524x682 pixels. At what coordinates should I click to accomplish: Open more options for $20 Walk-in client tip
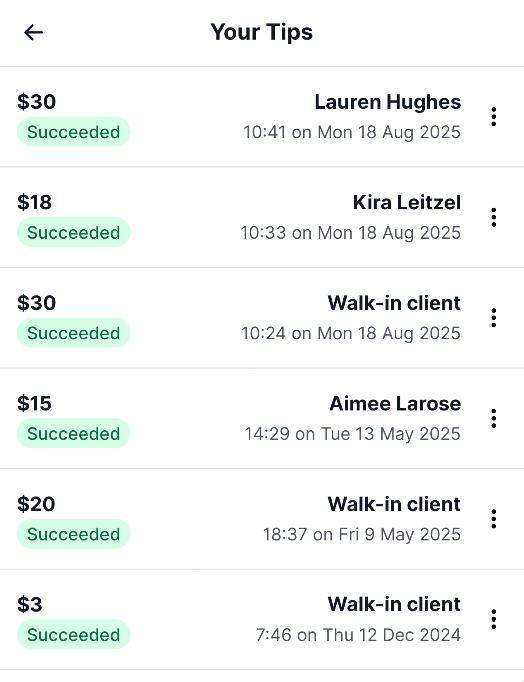click(x=494, y=518)
